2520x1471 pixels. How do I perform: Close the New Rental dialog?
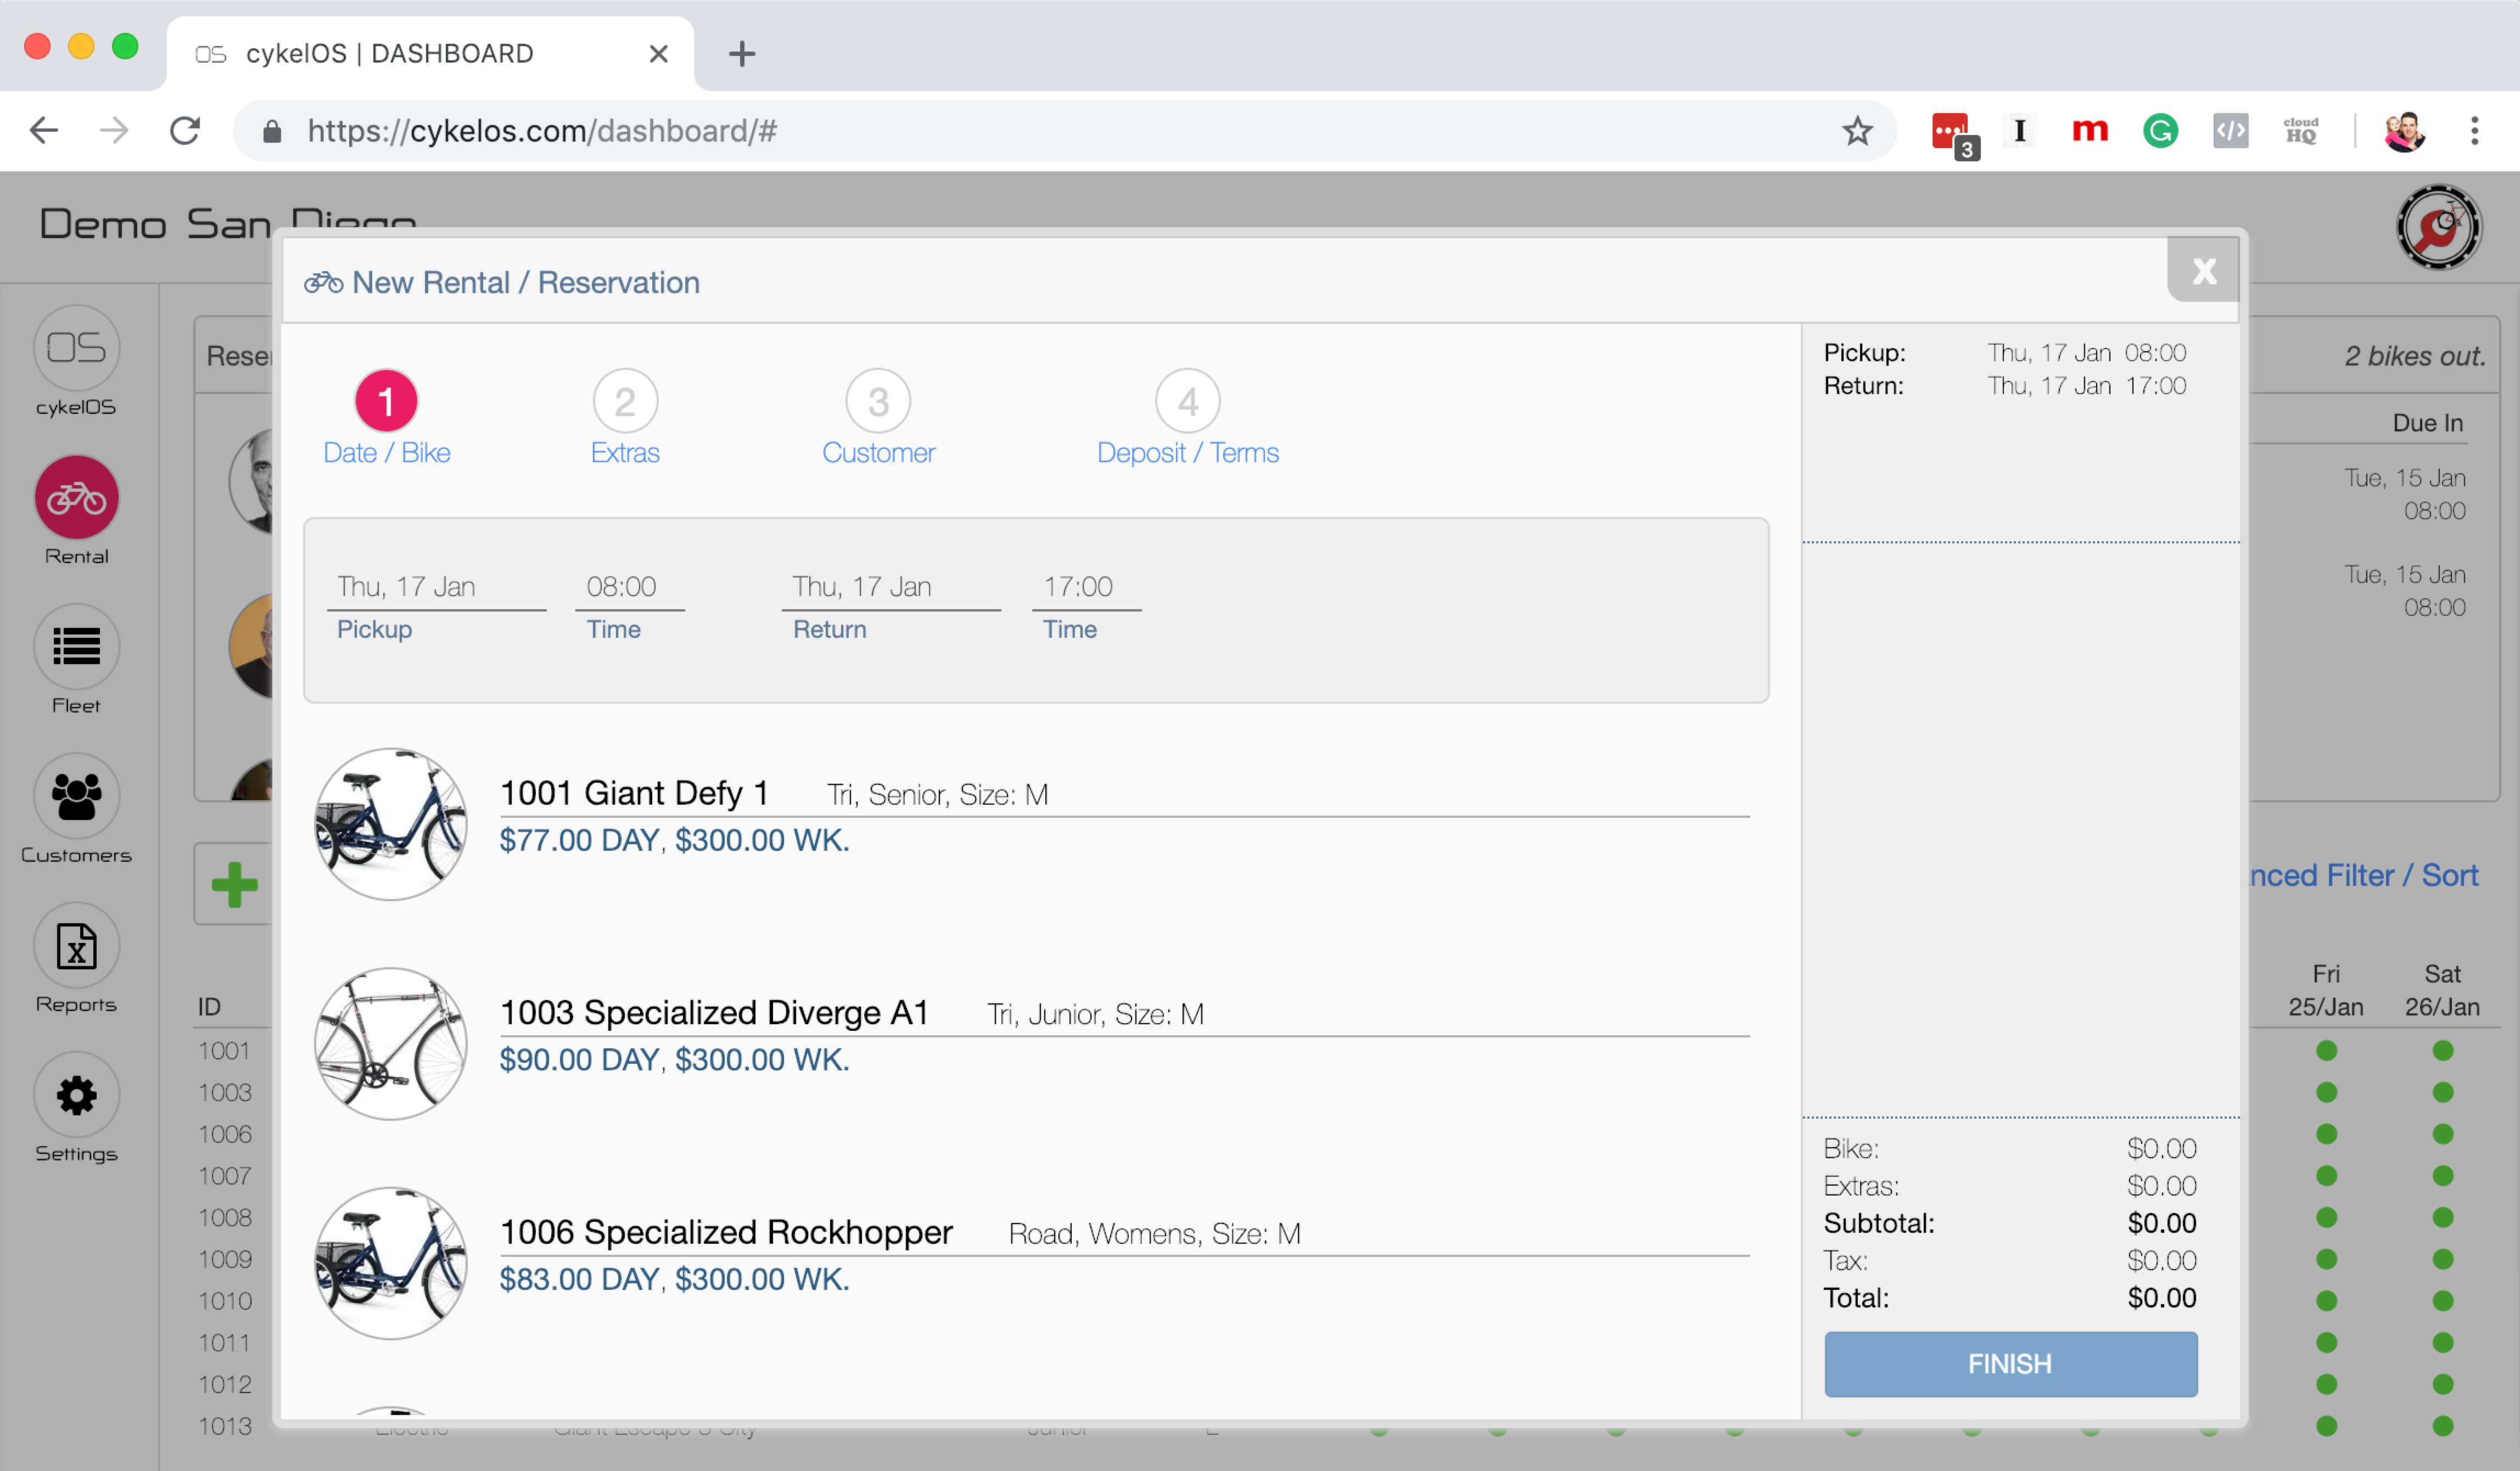click(x=2203, y=270)
